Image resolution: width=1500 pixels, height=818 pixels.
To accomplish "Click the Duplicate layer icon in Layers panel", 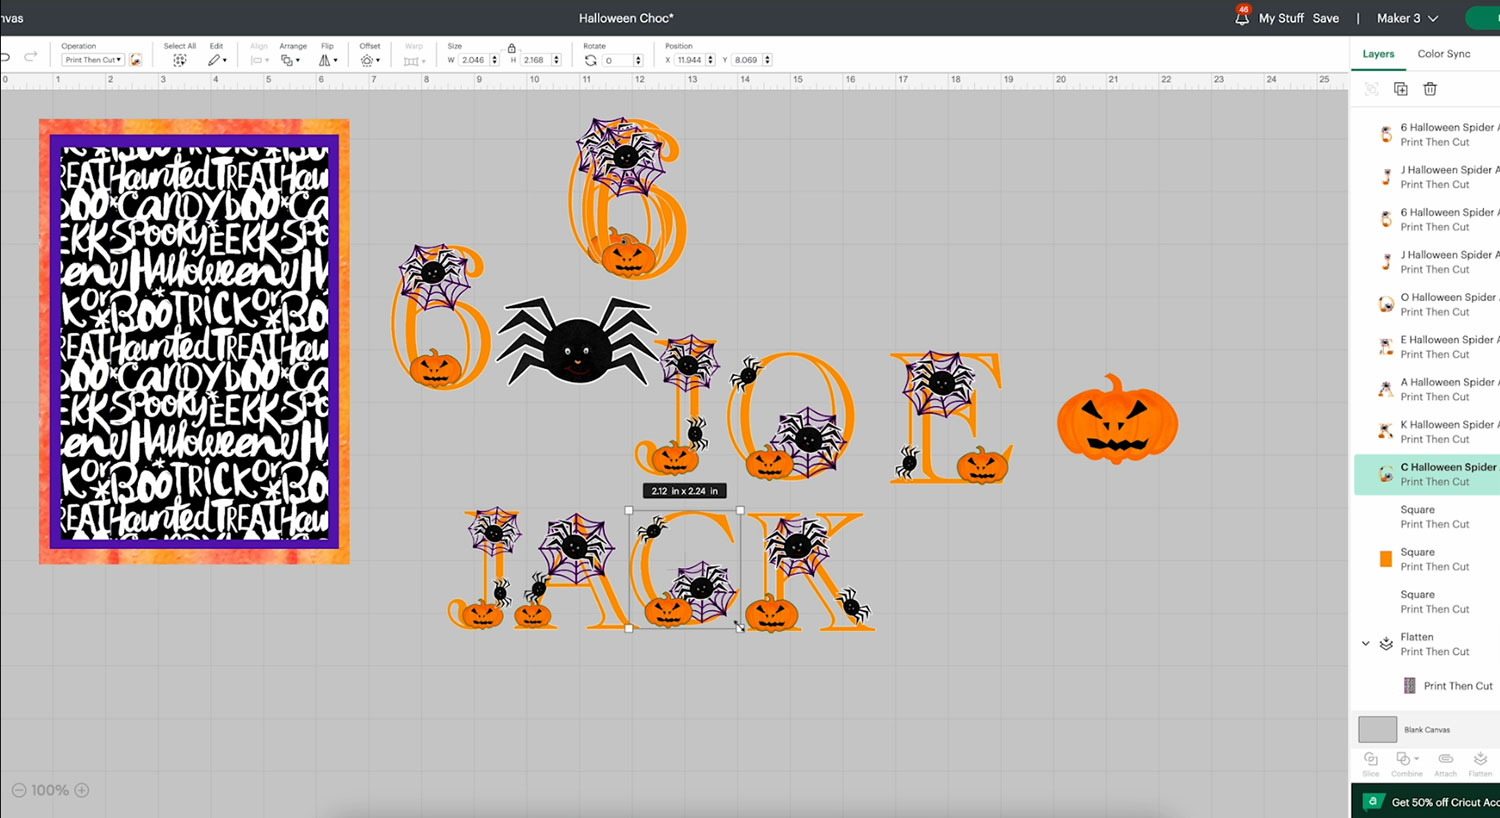I will (x=1401, y=89).
